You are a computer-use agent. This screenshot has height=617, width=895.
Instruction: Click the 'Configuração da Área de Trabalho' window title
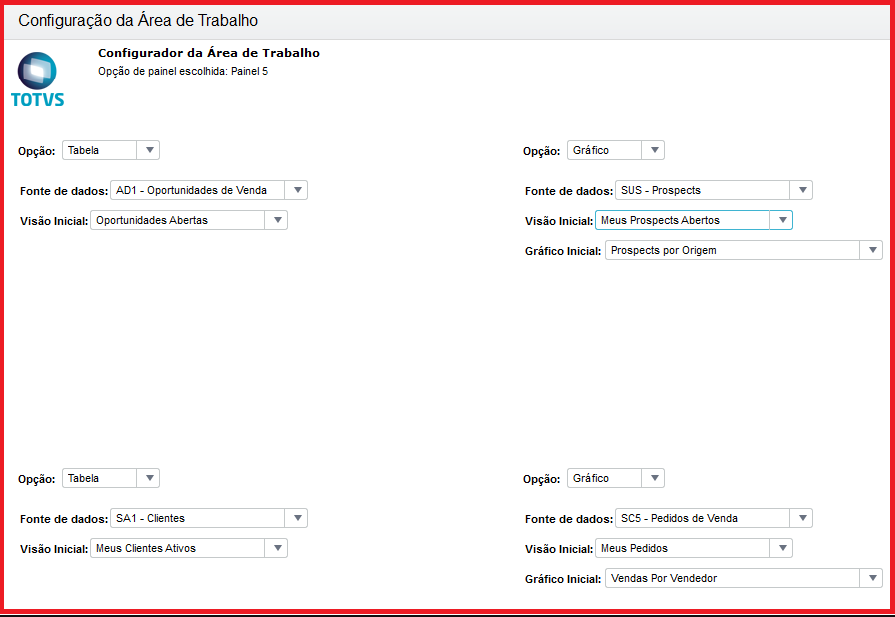point(138,21)
